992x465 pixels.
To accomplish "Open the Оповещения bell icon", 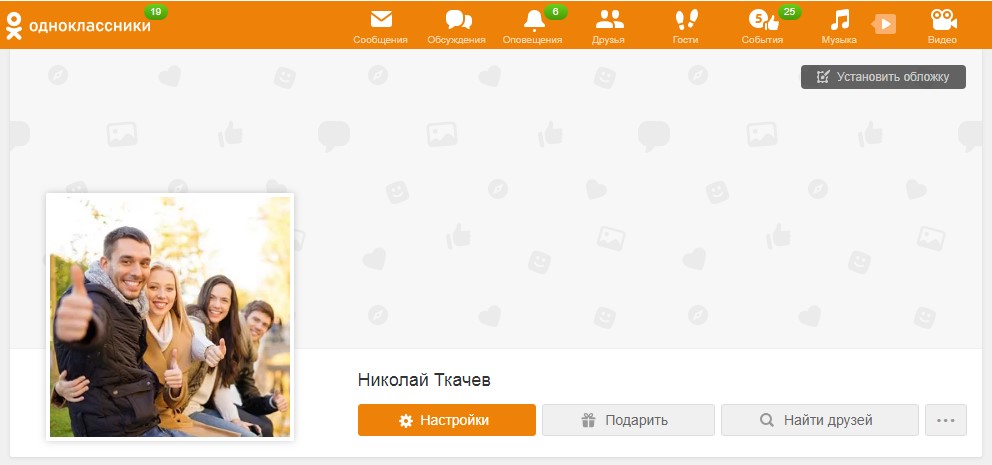I will [x=534, y=21].
